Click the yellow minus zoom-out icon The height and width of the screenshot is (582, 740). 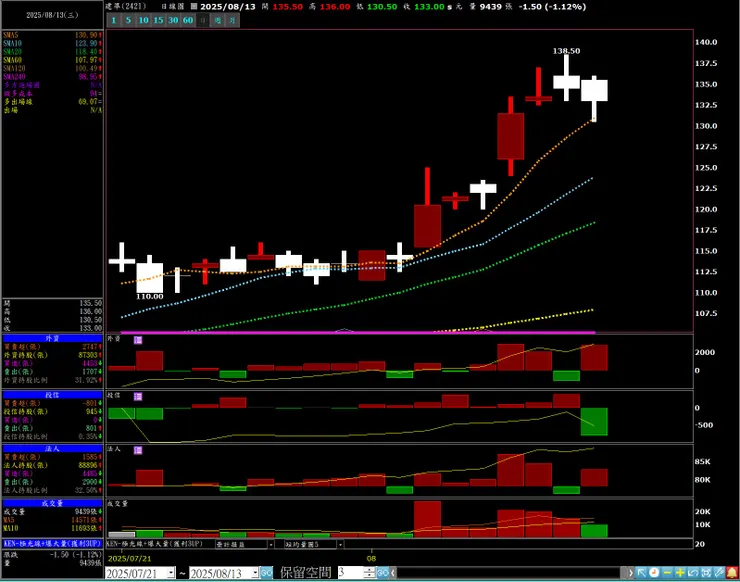pyautogui.click(x=667, y=573)
